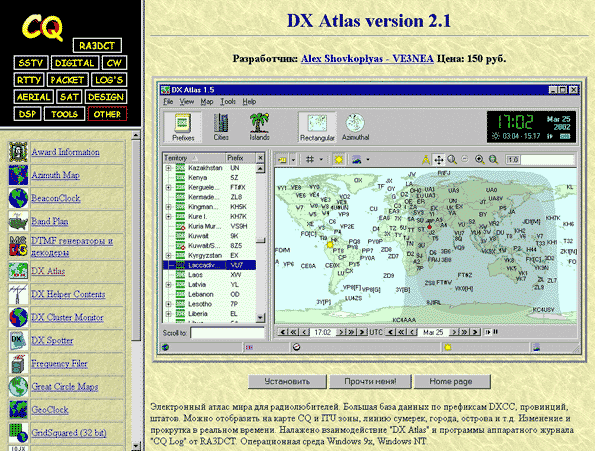The image size is (595, 451).
Task: Open the View menu
Action: [x=187, y=102]
